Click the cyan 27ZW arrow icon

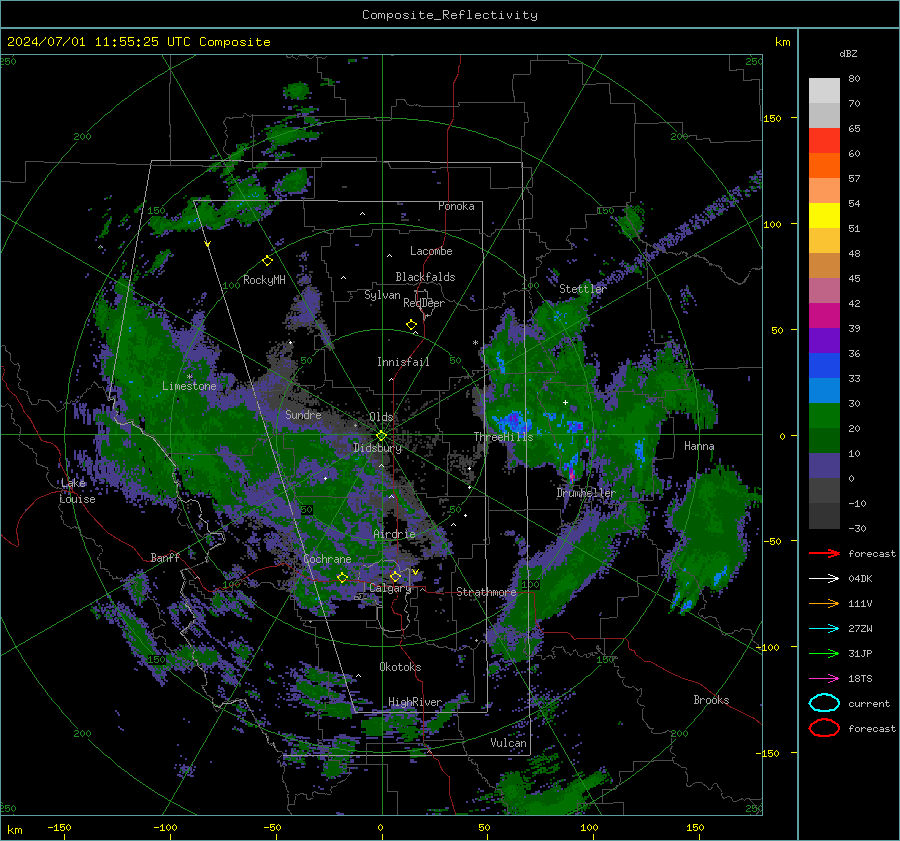coord(824,629)
